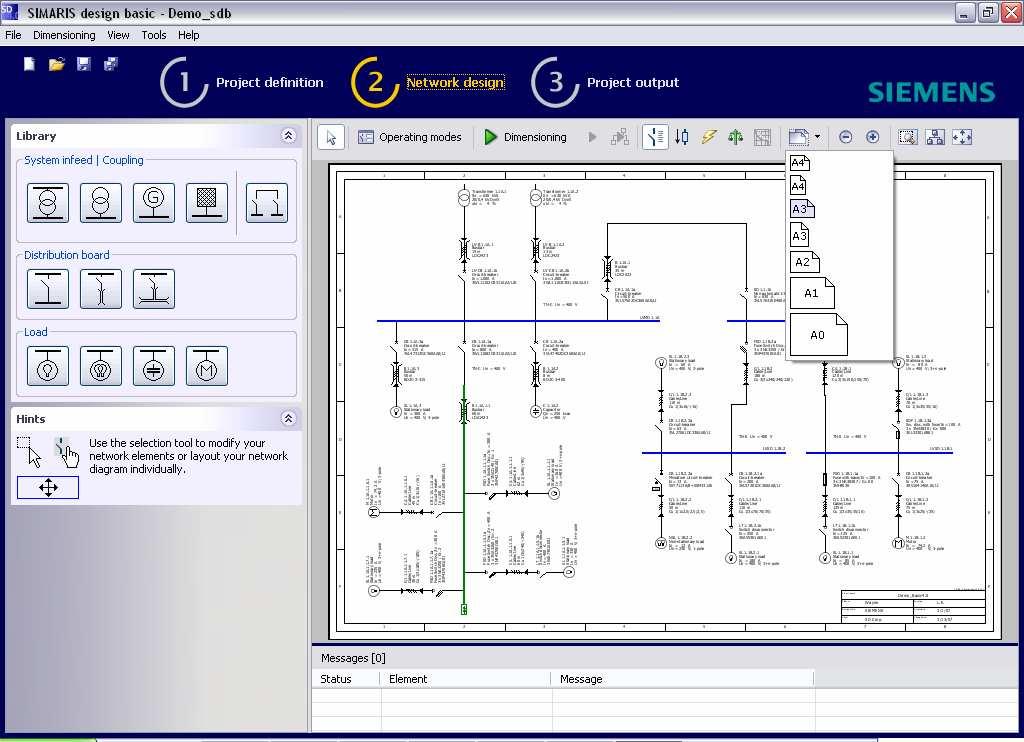Create a new project via blank page icon
1024x742 pixels.
click(x=29, y=64)
